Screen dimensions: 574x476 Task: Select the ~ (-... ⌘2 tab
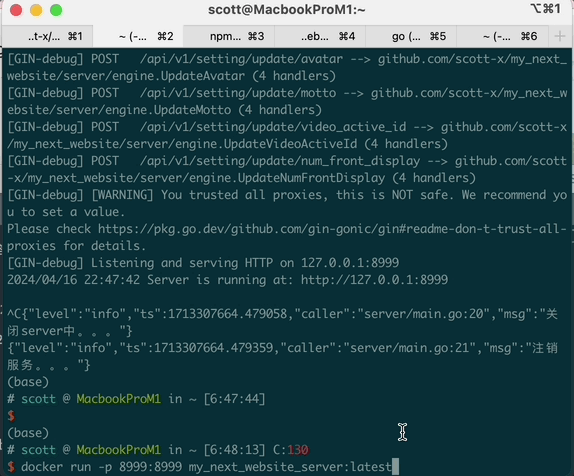click(x=138, y=36)
